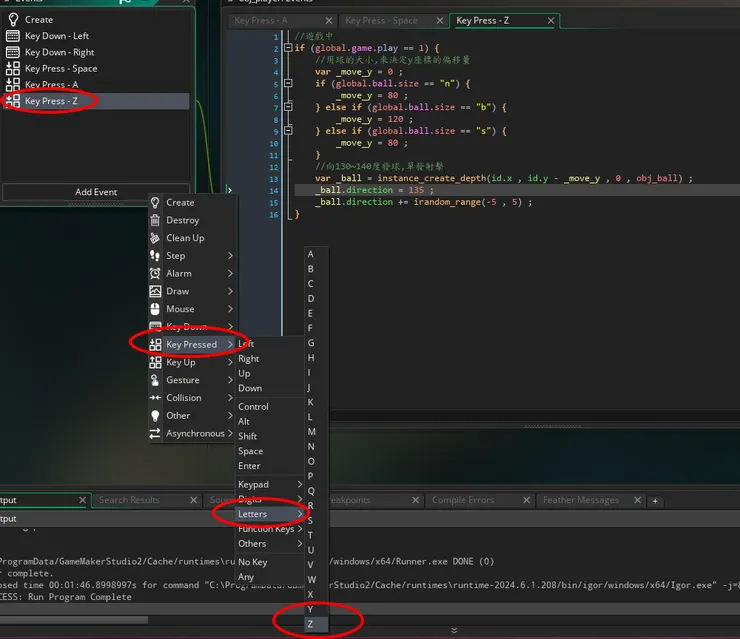
Task: Close the Feather Messages tab
Action: point(638,500)
